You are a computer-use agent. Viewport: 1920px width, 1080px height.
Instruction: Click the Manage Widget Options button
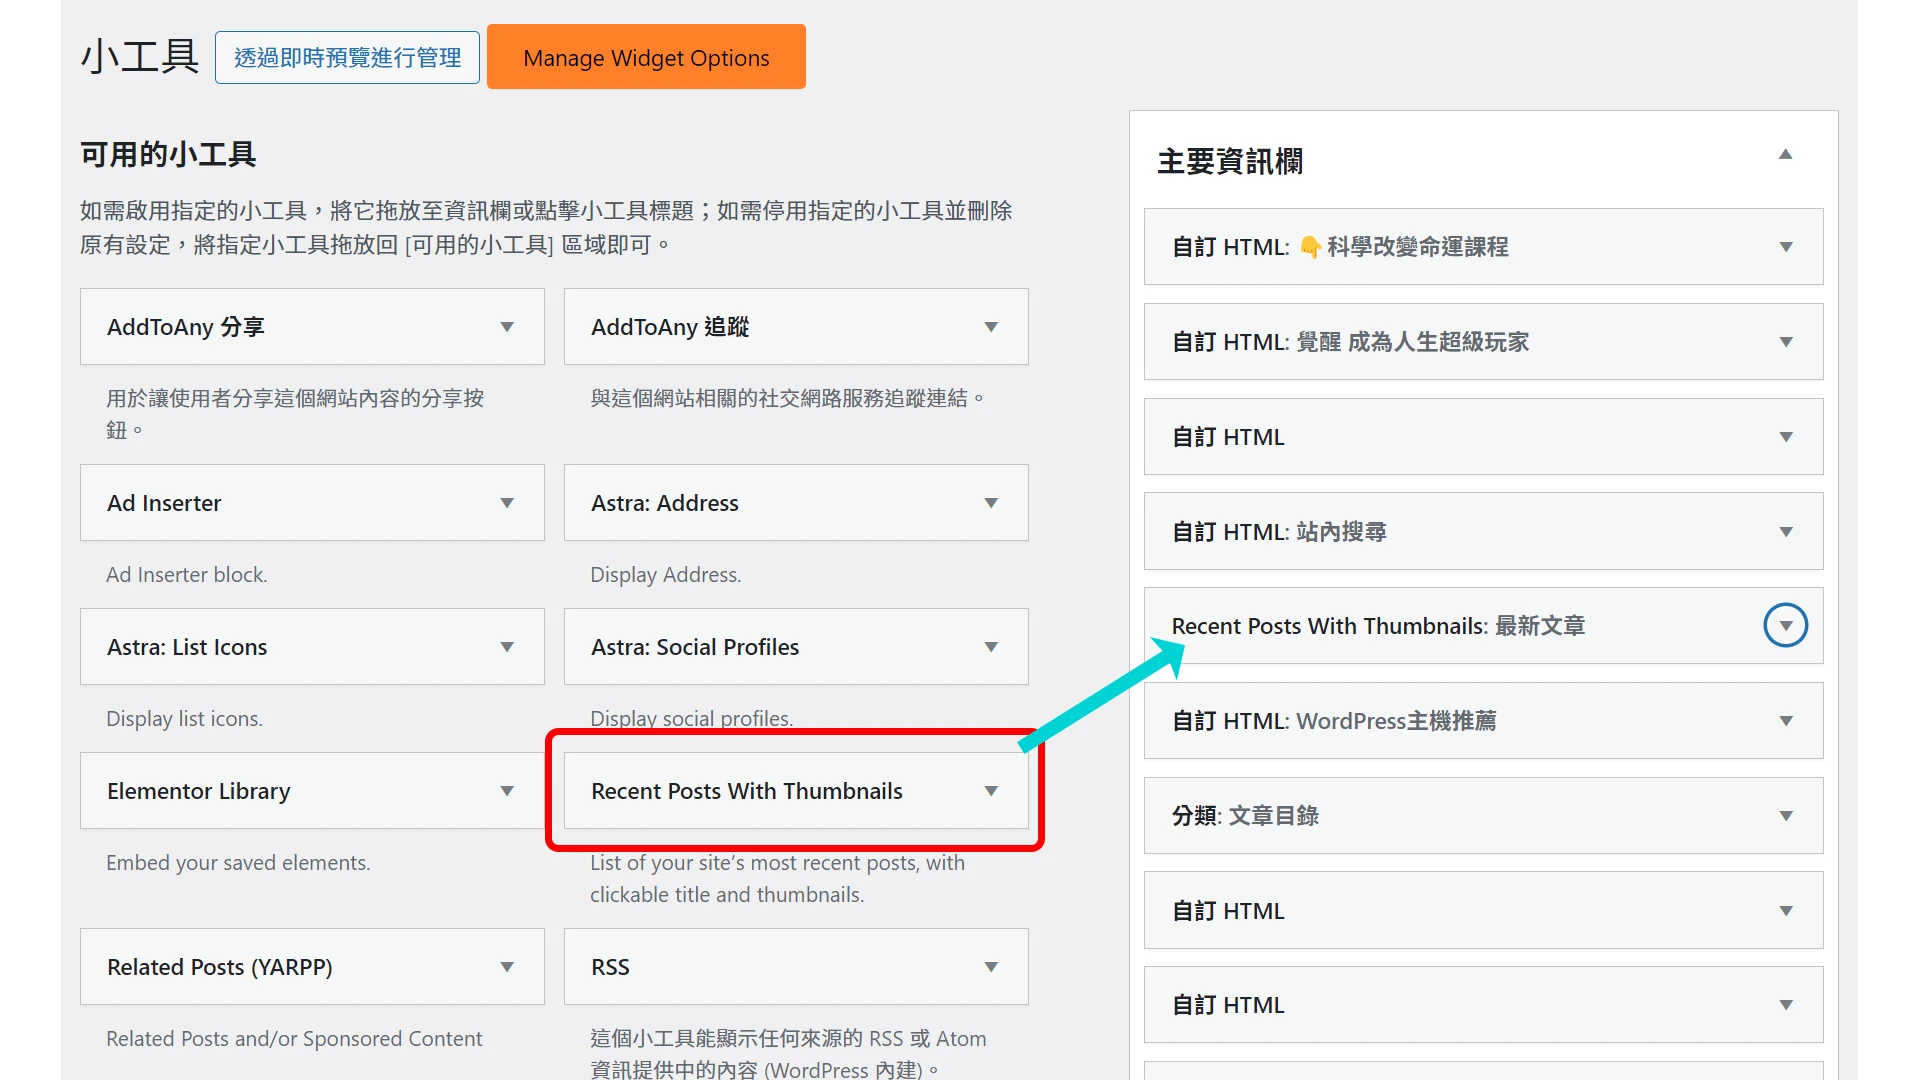[646, 57]
